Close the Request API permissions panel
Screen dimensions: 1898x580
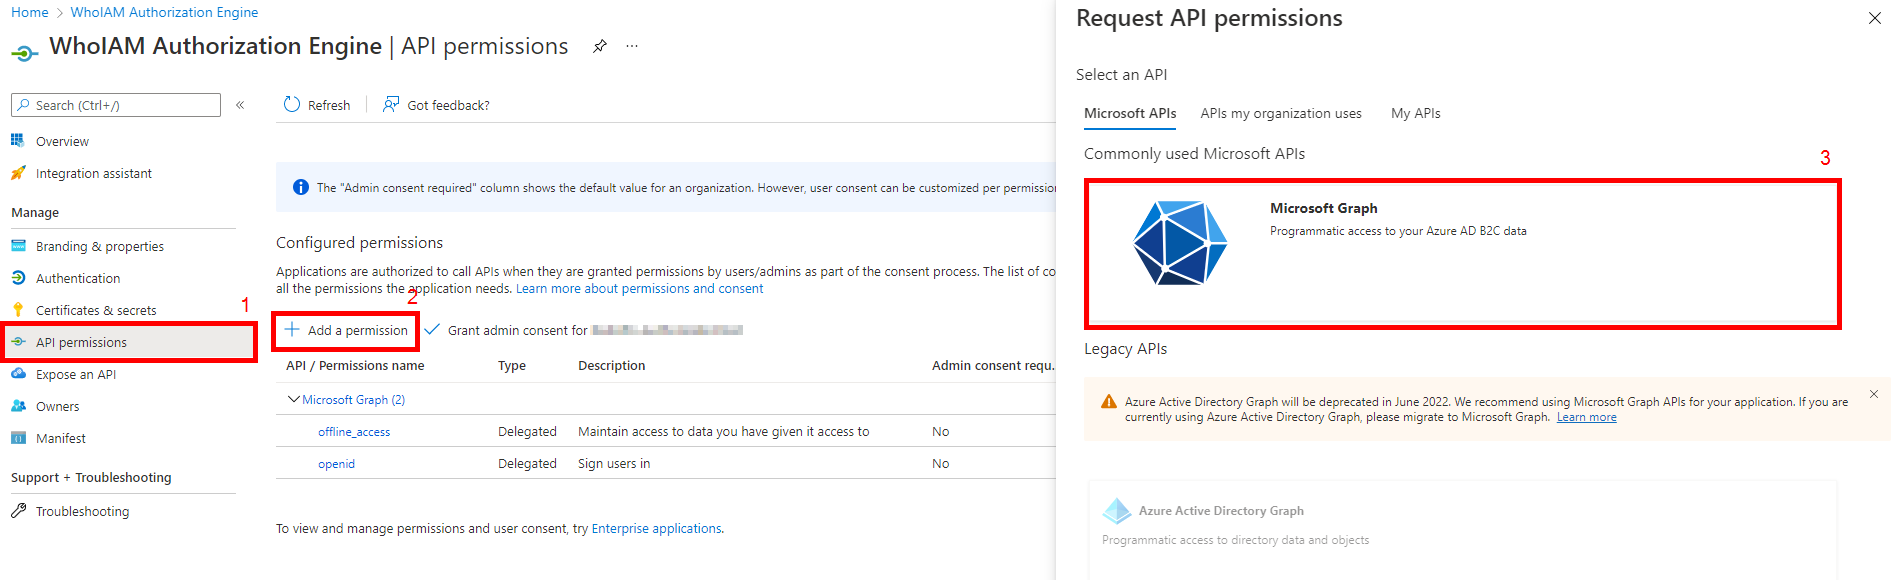tap(1875, 18)
